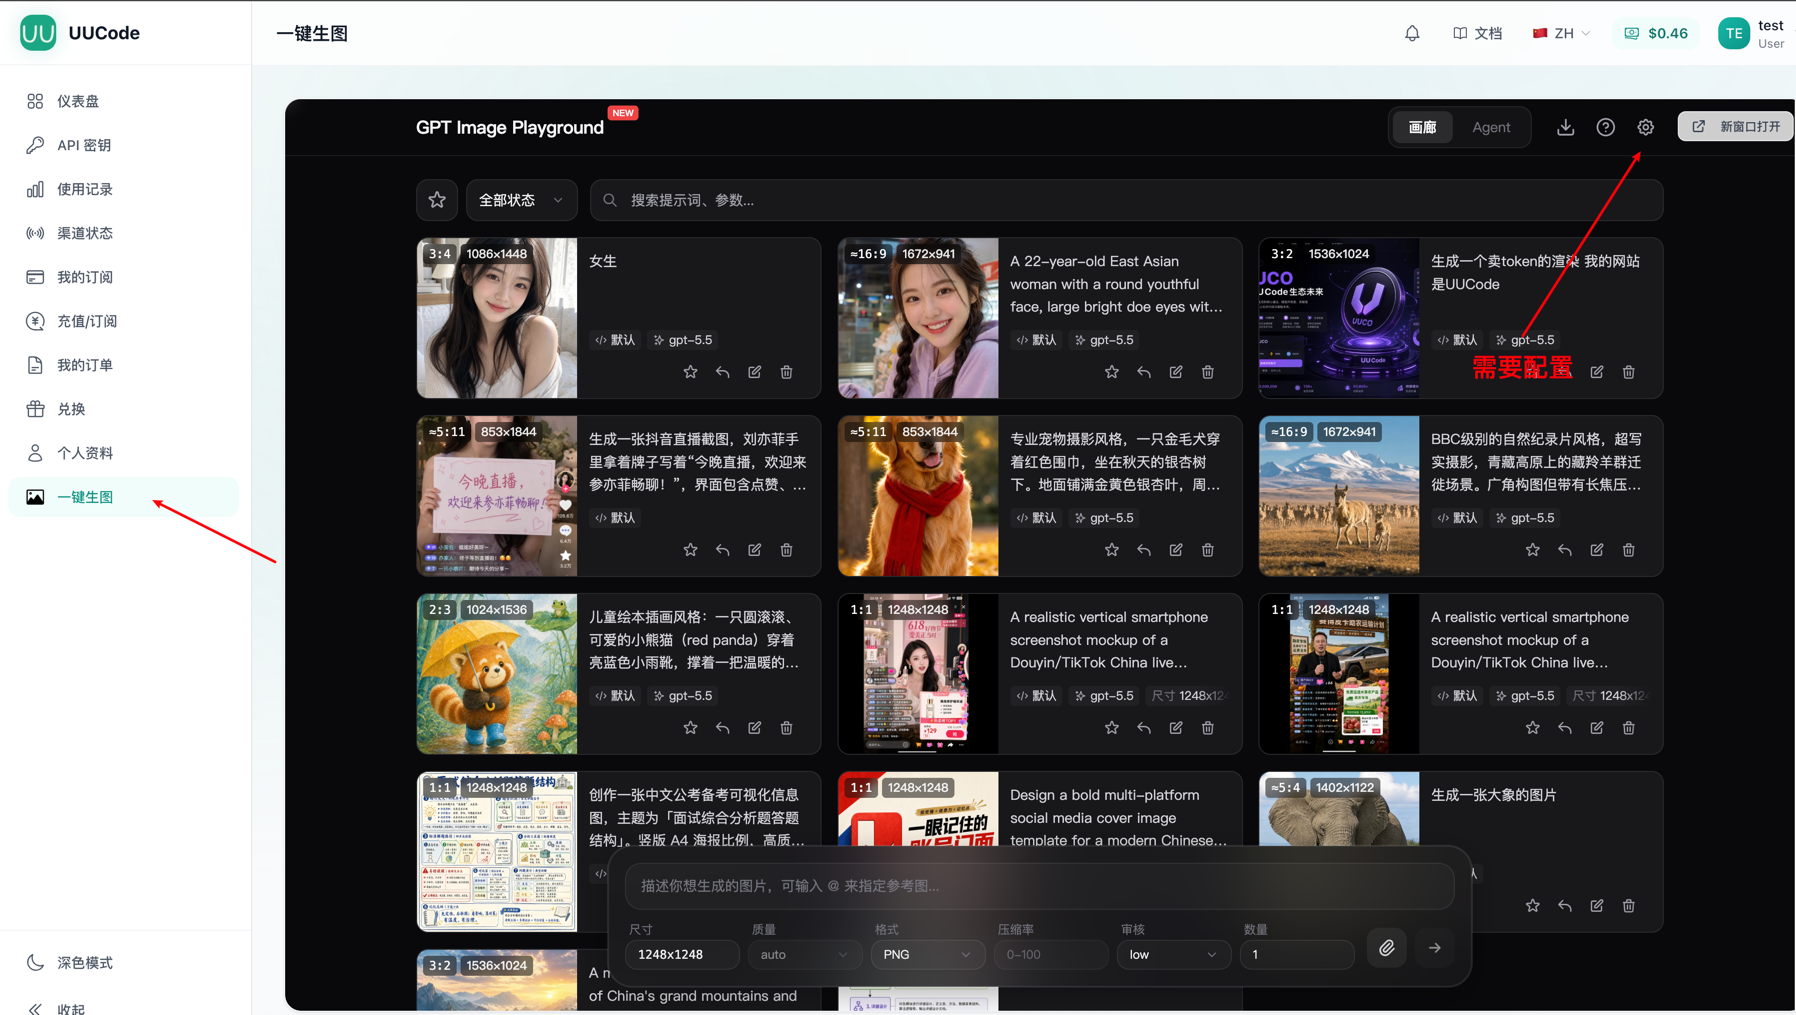
Task: Edit the 儿童绘本插画风格 card
Action: click(x=755, y=728)
